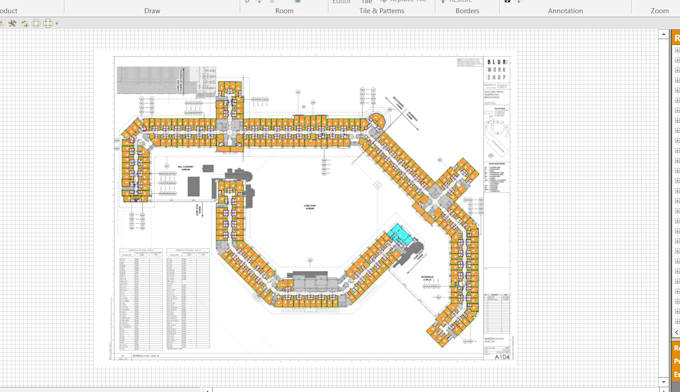Screen dimensions: 680x392
Task: Open the dropdown arrow beside the grid icon
Action: pos(57,23)
